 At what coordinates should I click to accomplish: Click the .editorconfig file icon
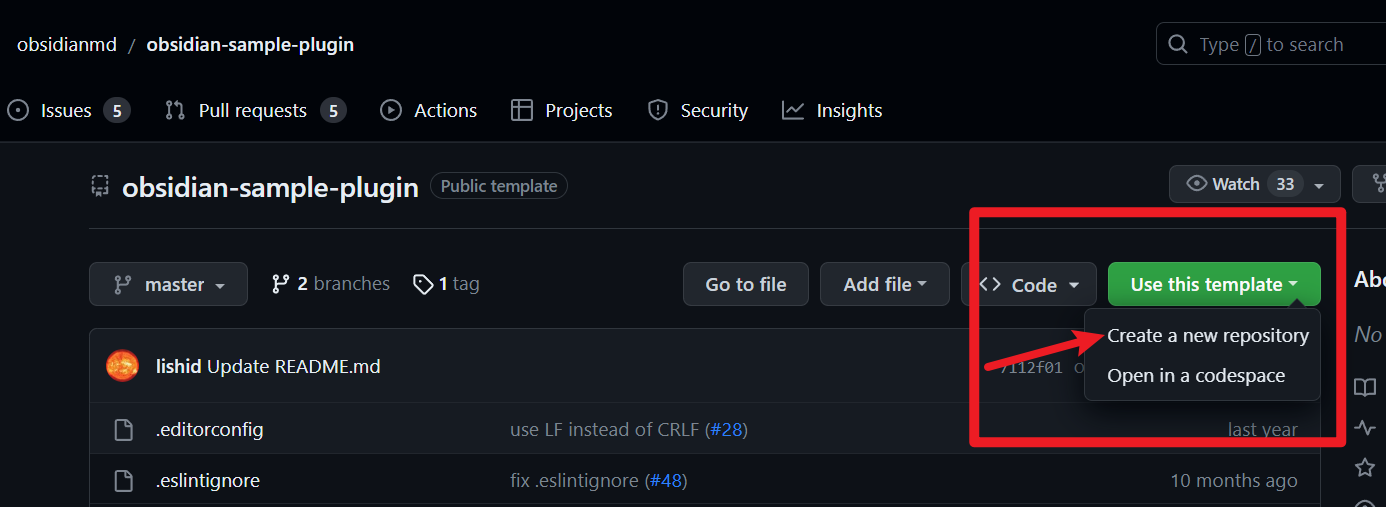point(123,430)
